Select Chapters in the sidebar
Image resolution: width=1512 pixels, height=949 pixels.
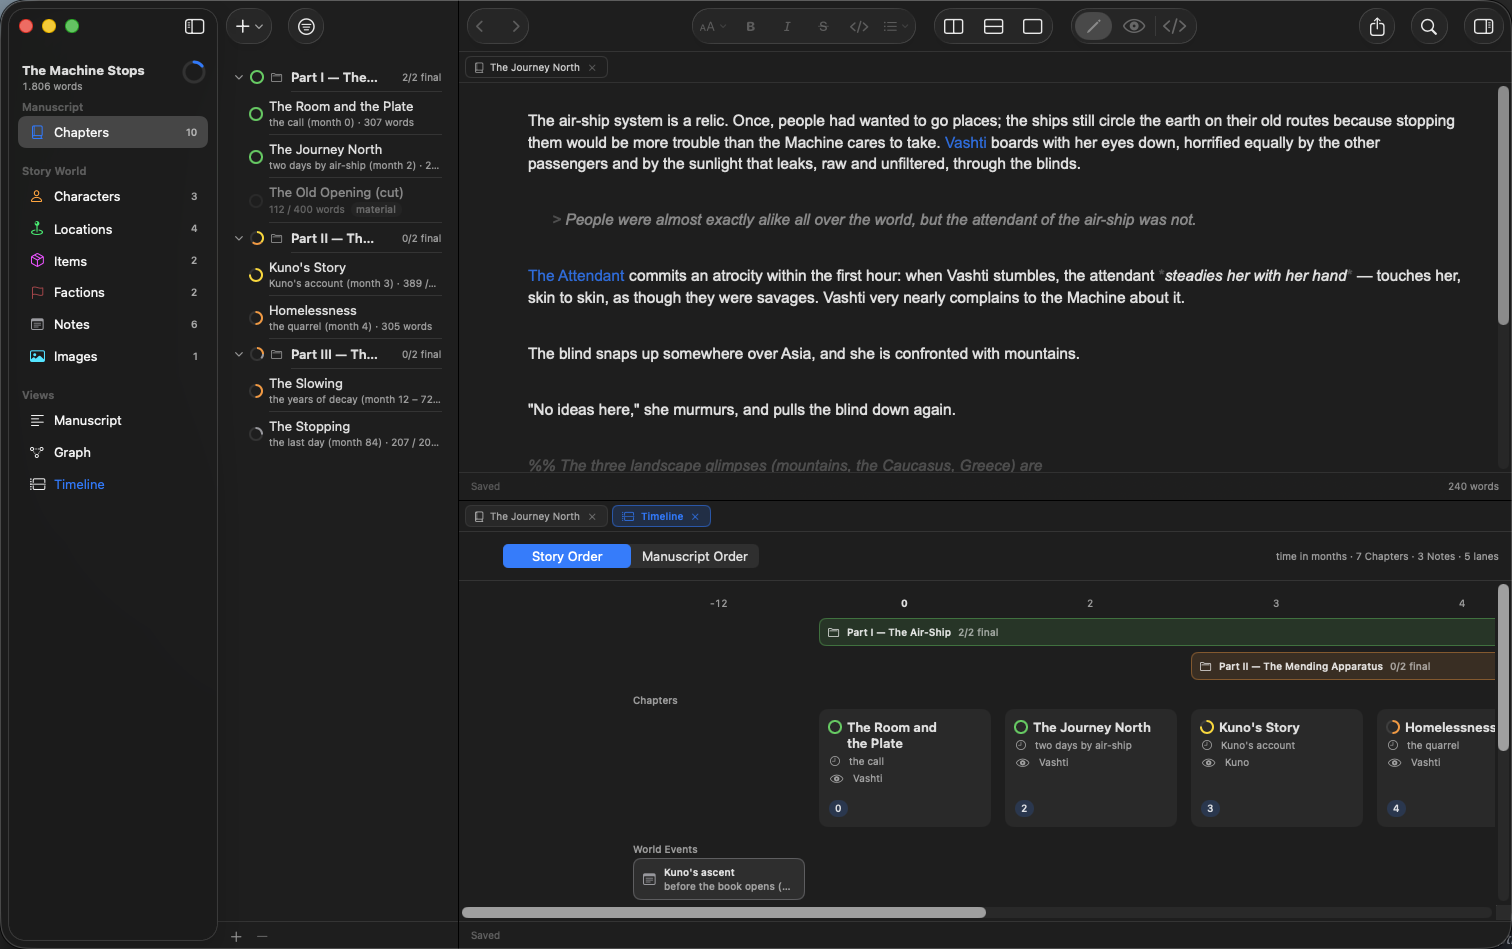click(x=113, y=132)
